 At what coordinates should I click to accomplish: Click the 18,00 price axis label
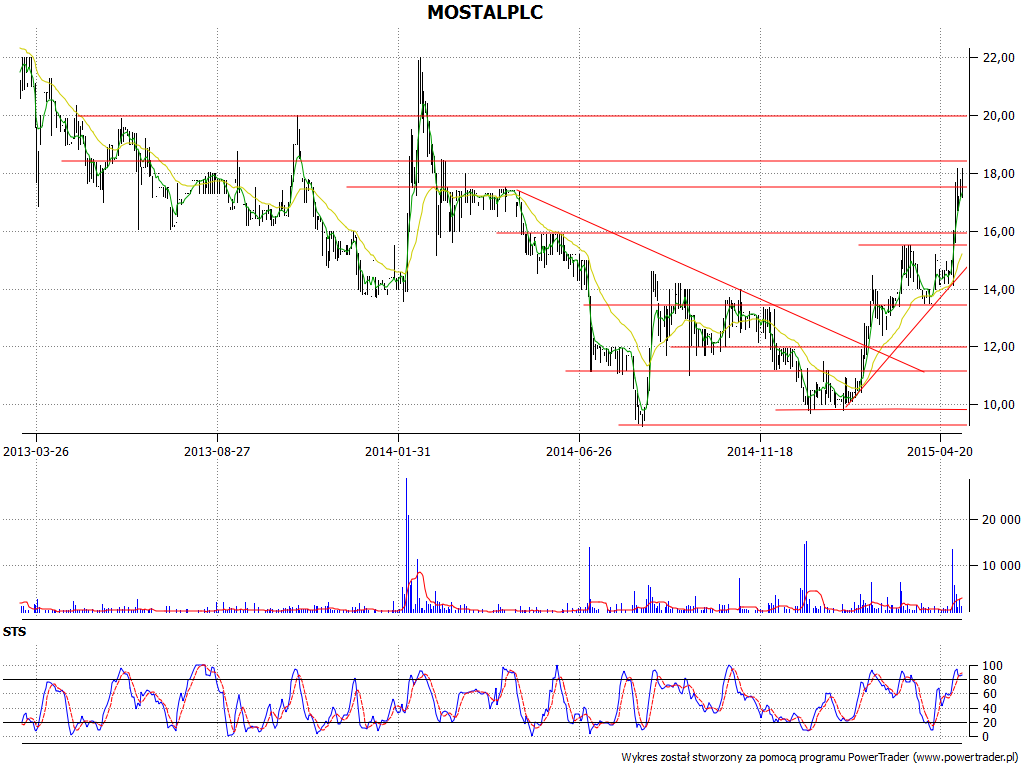(x=999, y=174)
